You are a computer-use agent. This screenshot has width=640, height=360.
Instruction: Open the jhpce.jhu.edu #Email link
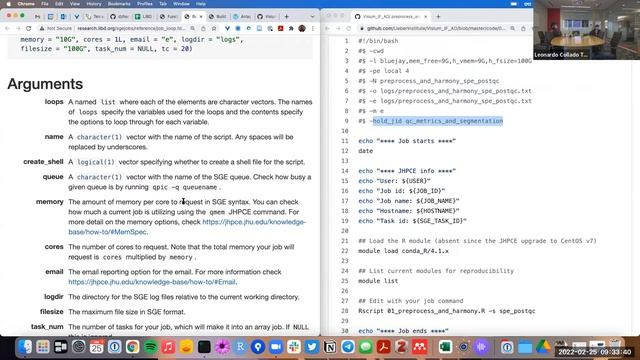click(x=152, y=282)
